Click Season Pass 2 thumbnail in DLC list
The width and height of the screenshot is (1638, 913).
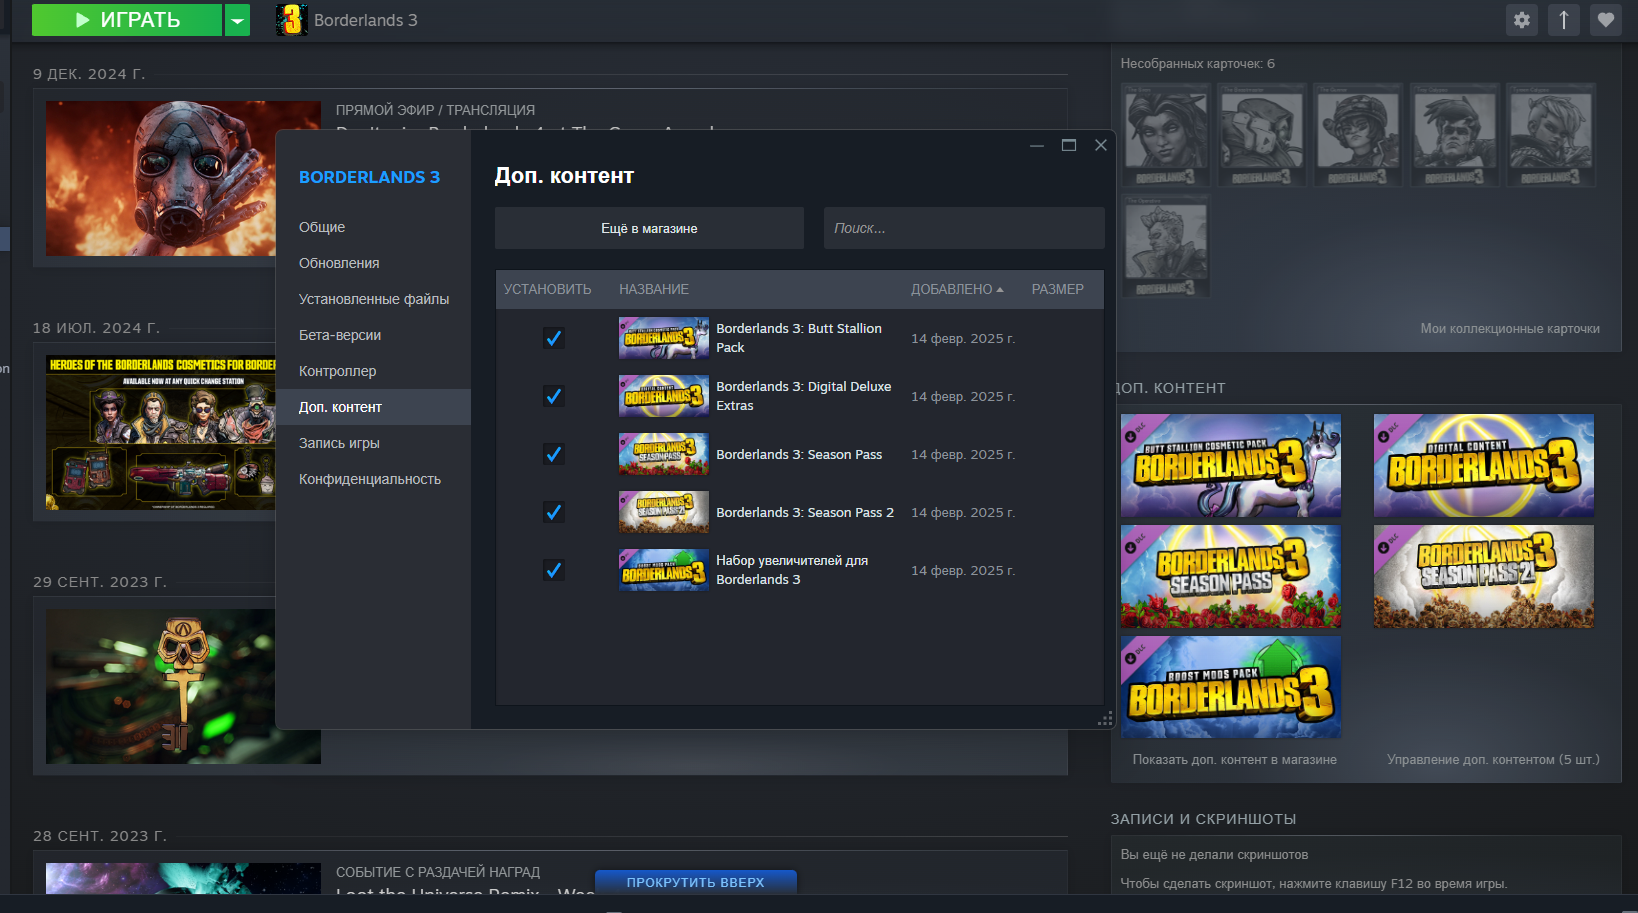coord(664,512)
